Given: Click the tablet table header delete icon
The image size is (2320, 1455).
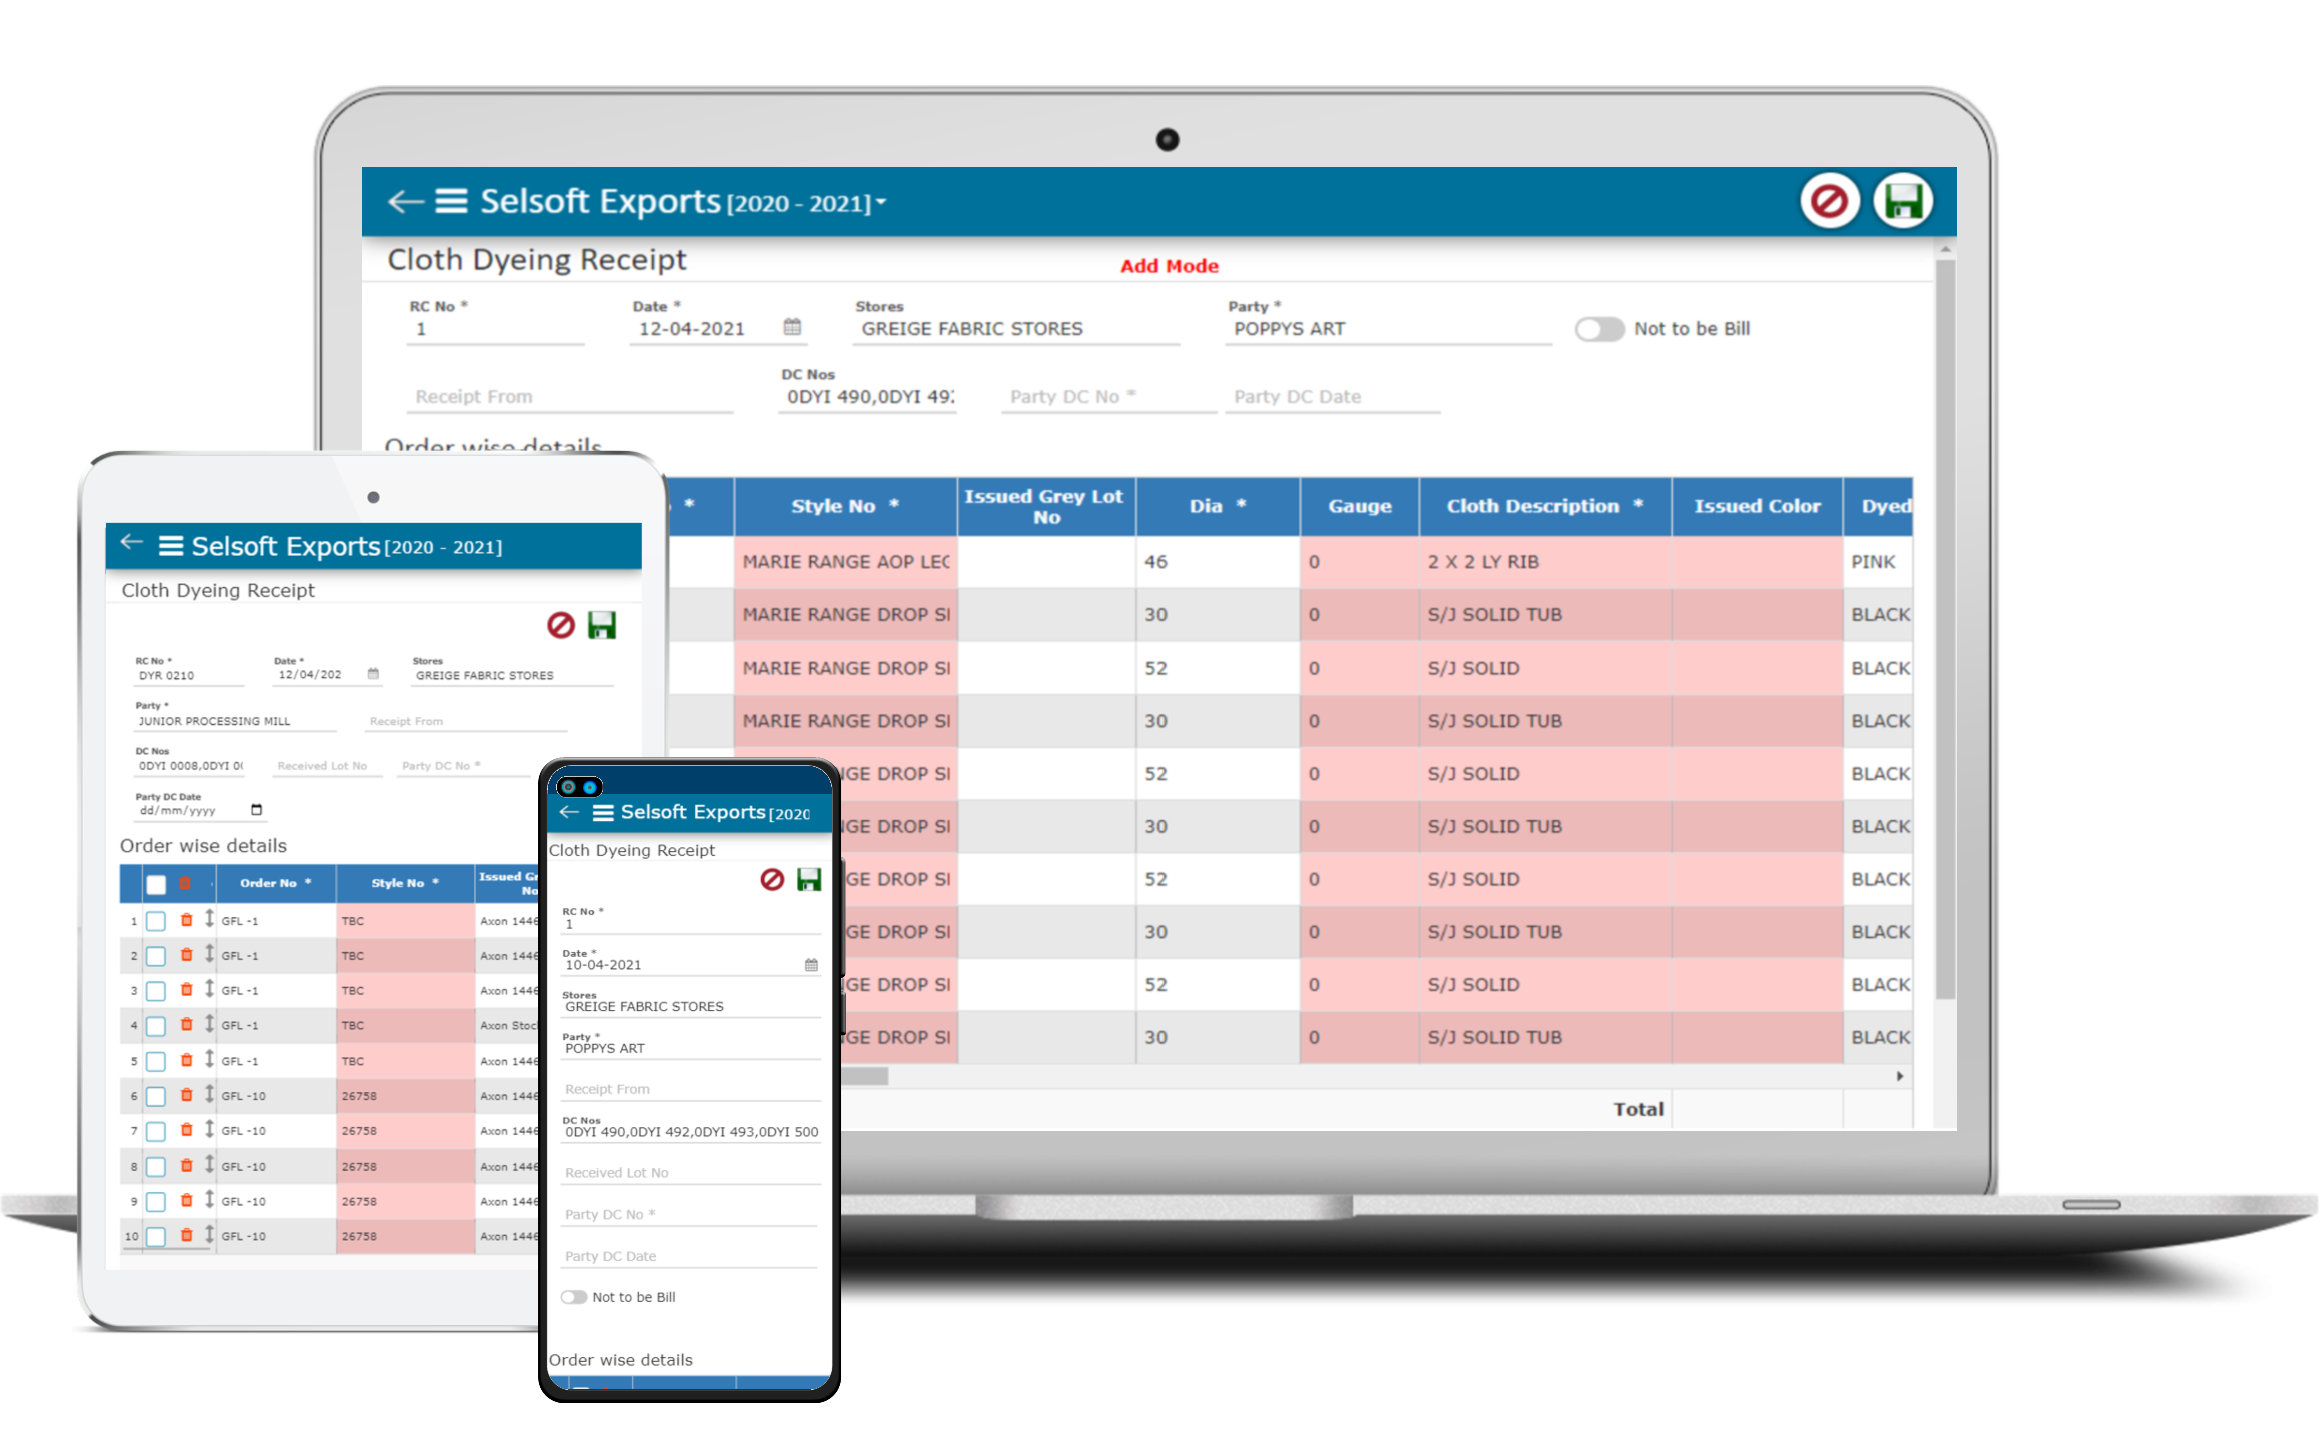Looking at the screenshot, I should click(x=185, y=883).
